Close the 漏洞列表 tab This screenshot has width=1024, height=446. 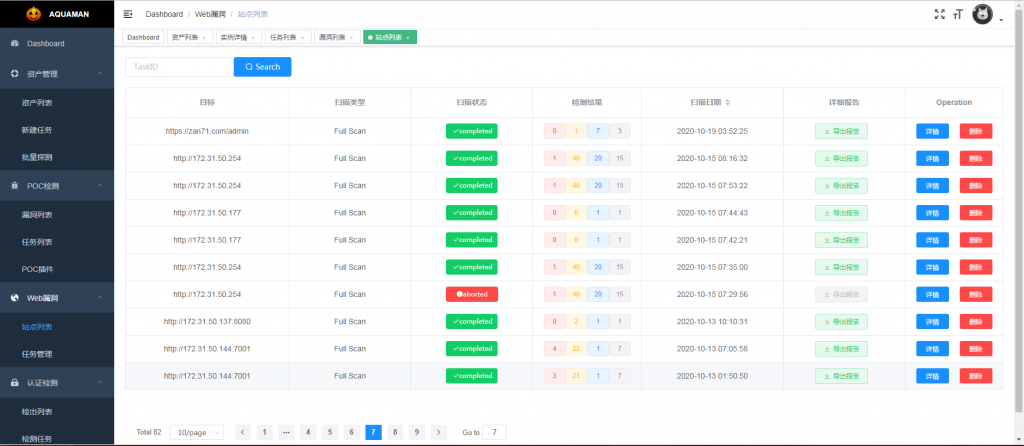351,38
